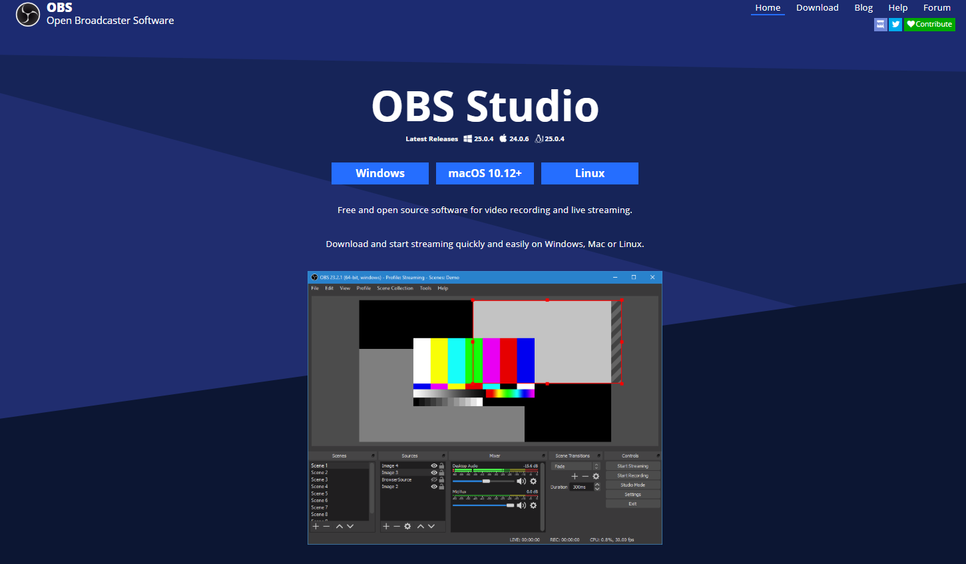966x564 pixels.
Task: Pop out the Controls dock with its header icon
Action: coord(660,456)
